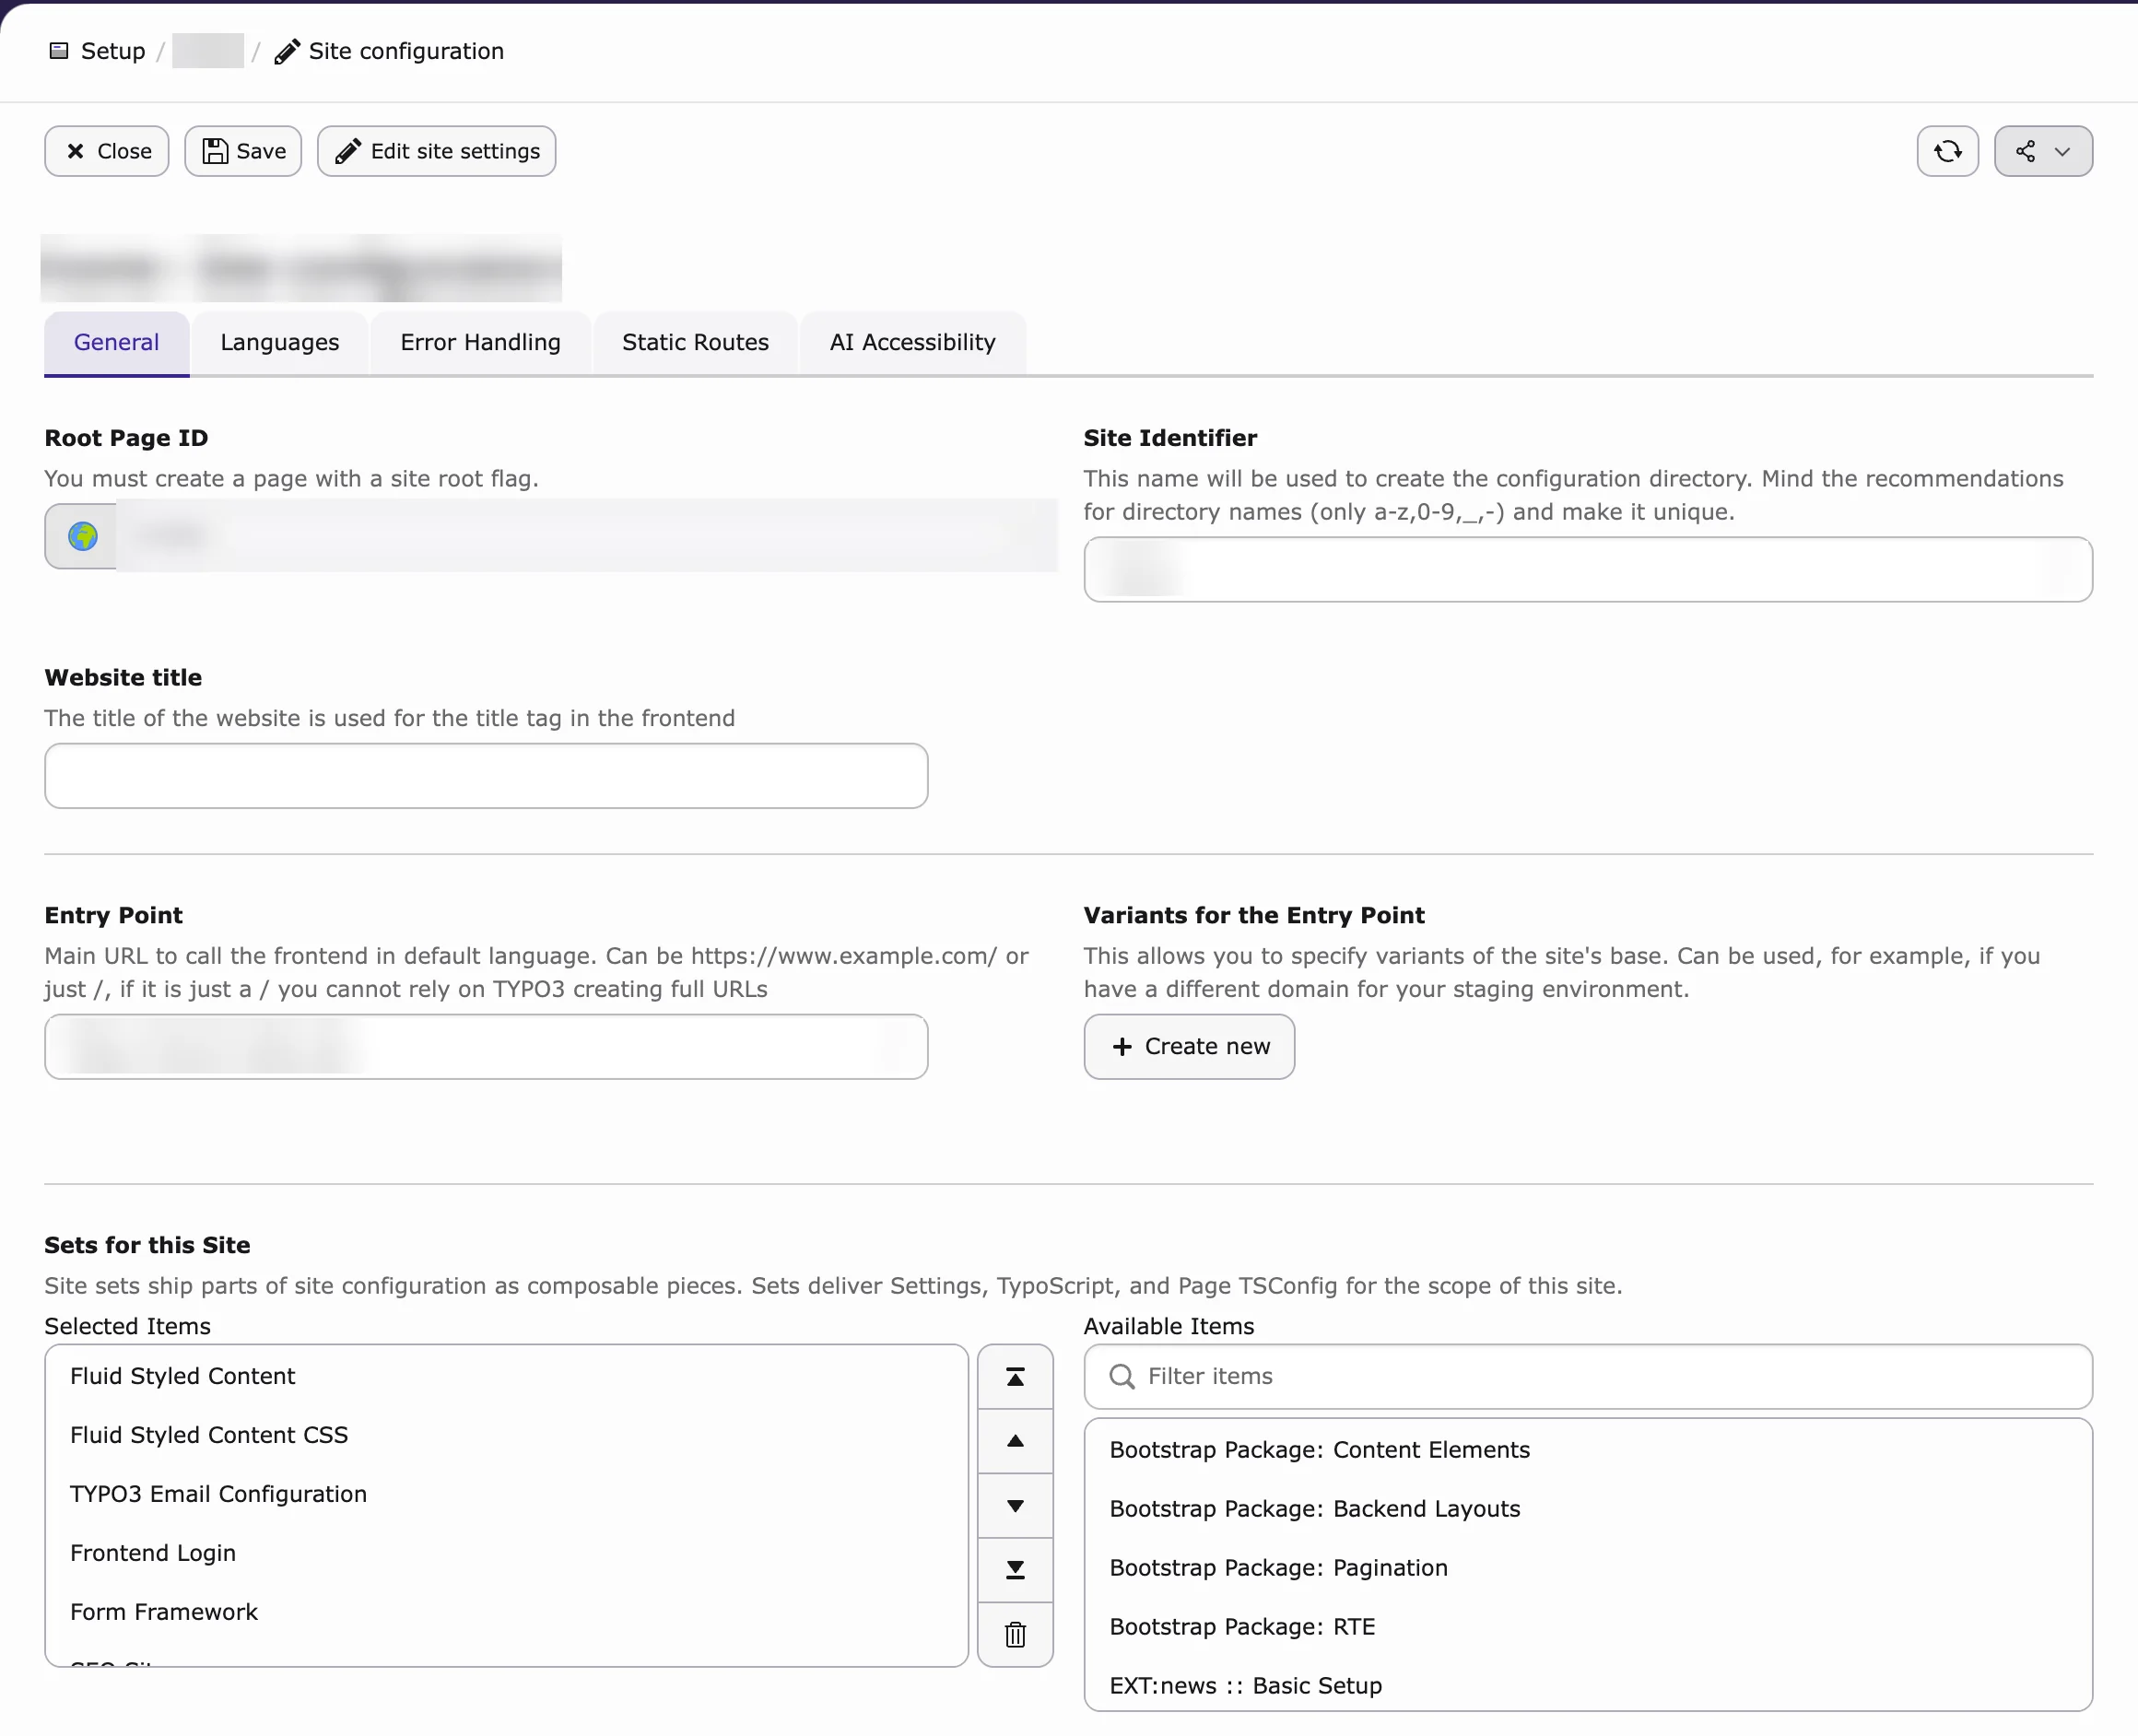Click the search icon in Filter items

[x=1122, y=1377]
